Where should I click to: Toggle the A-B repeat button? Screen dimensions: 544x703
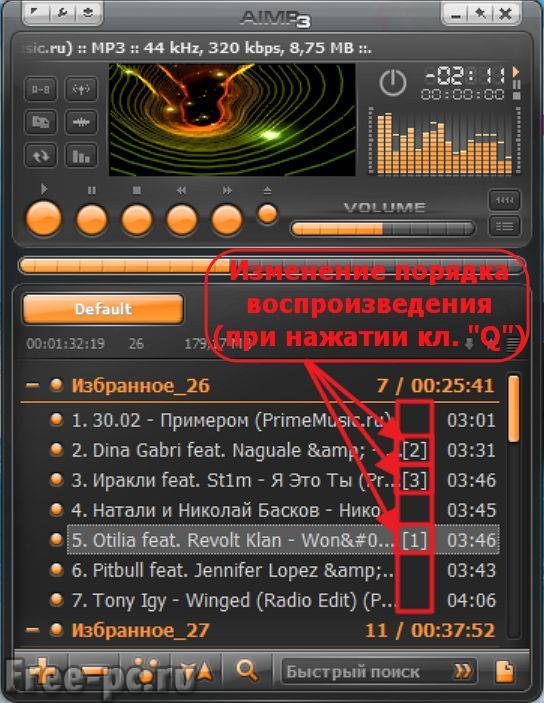40,89
